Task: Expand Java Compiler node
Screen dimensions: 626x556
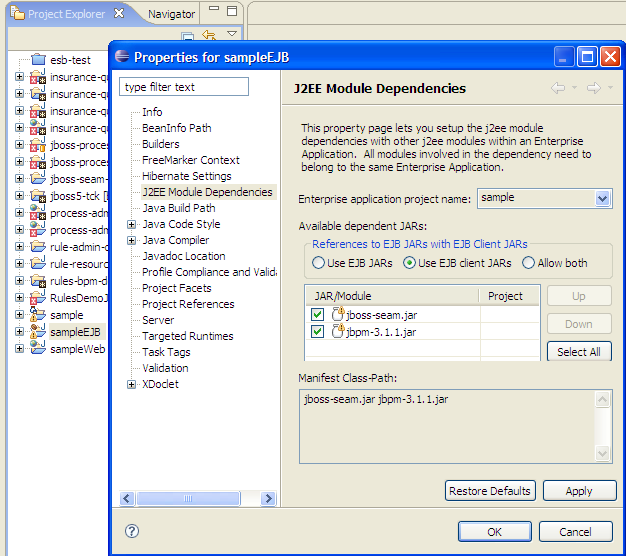Action: click(x=131, y=240)
